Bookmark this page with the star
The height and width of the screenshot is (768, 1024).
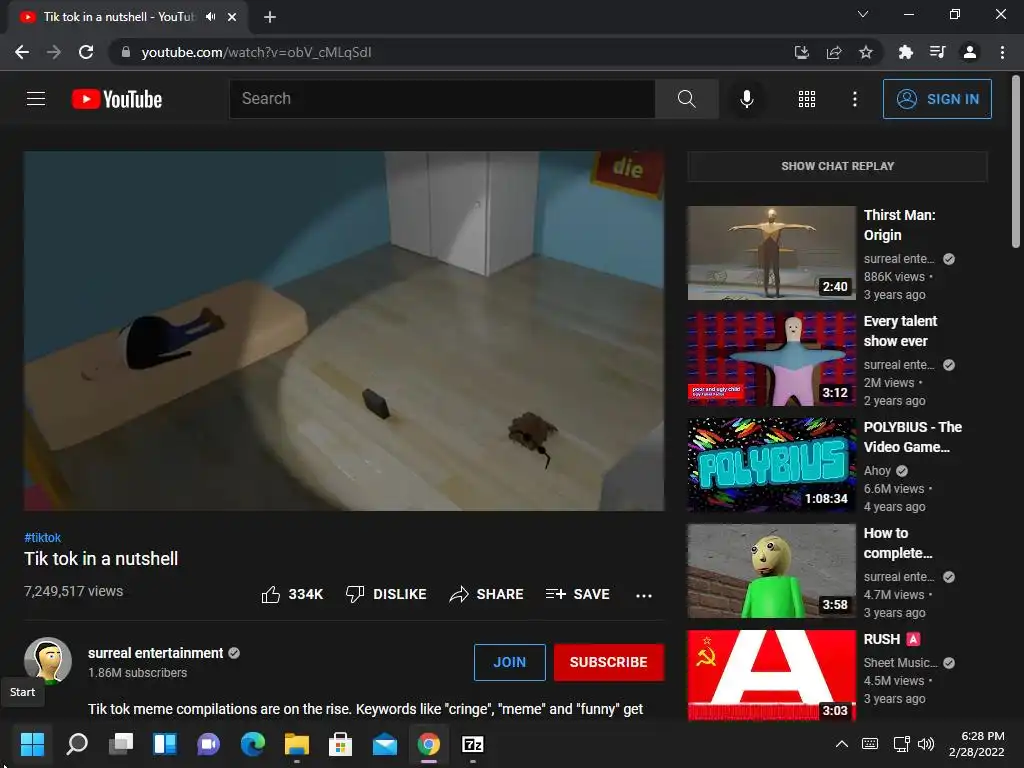coord(865,52)
